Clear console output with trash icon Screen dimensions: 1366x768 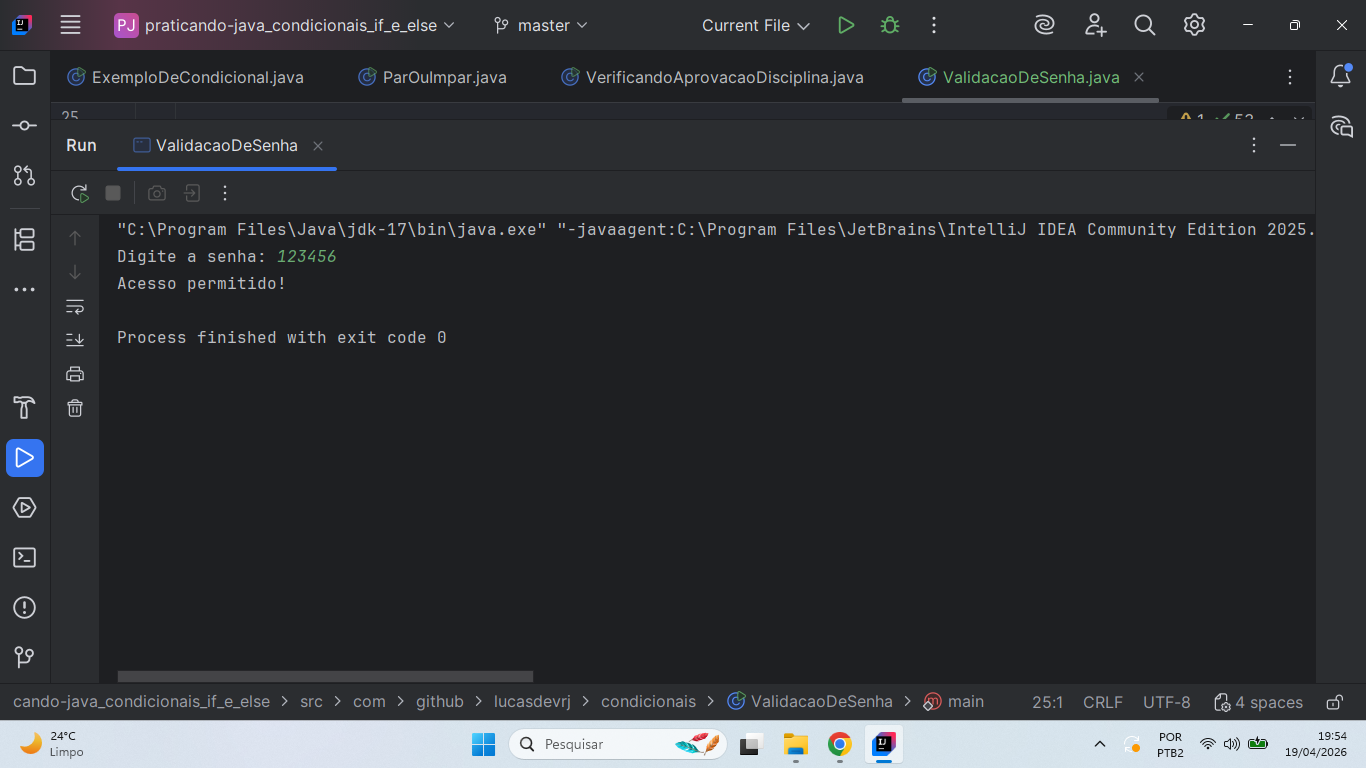click(75, 408)
